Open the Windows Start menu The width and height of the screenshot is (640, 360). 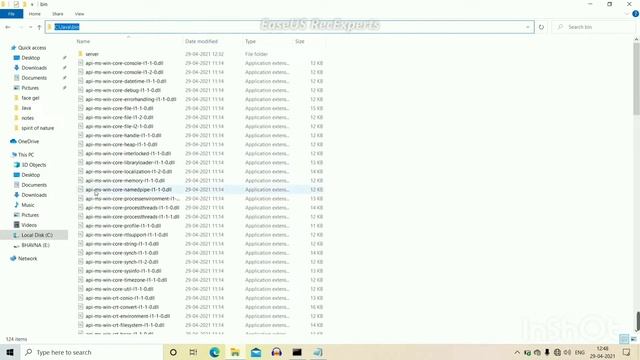[x=10, y=352]
